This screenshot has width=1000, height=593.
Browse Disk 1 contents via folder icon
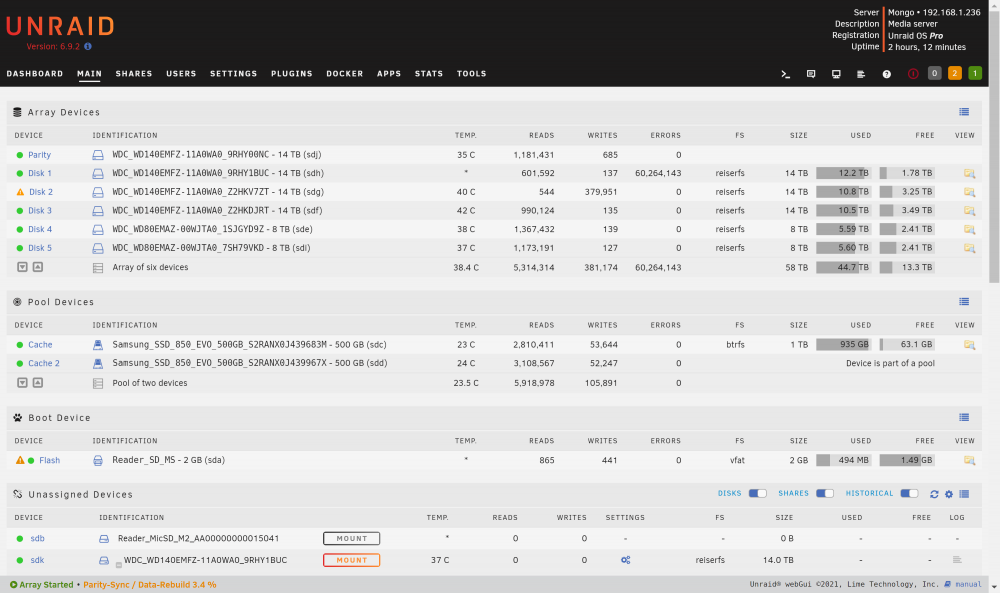click(x=969, y=173)
